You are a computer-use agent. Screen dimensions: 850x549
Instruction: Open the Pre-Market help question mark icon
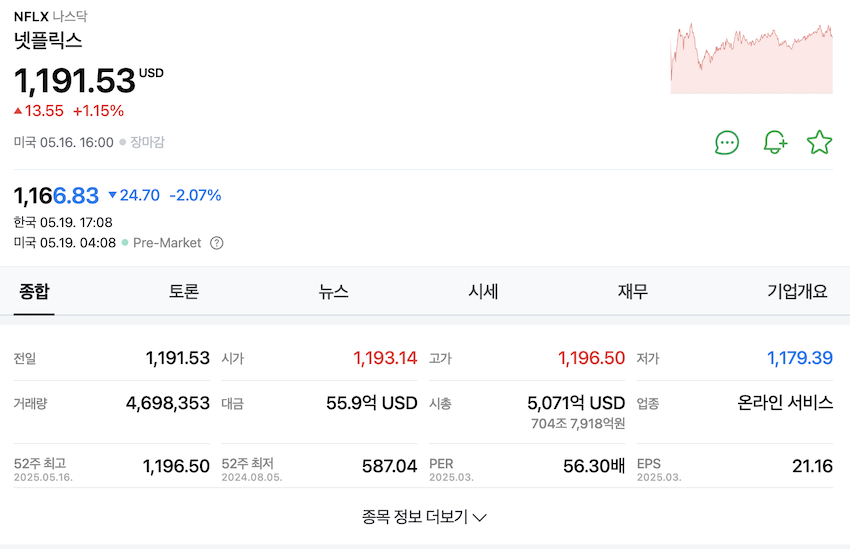217,243
